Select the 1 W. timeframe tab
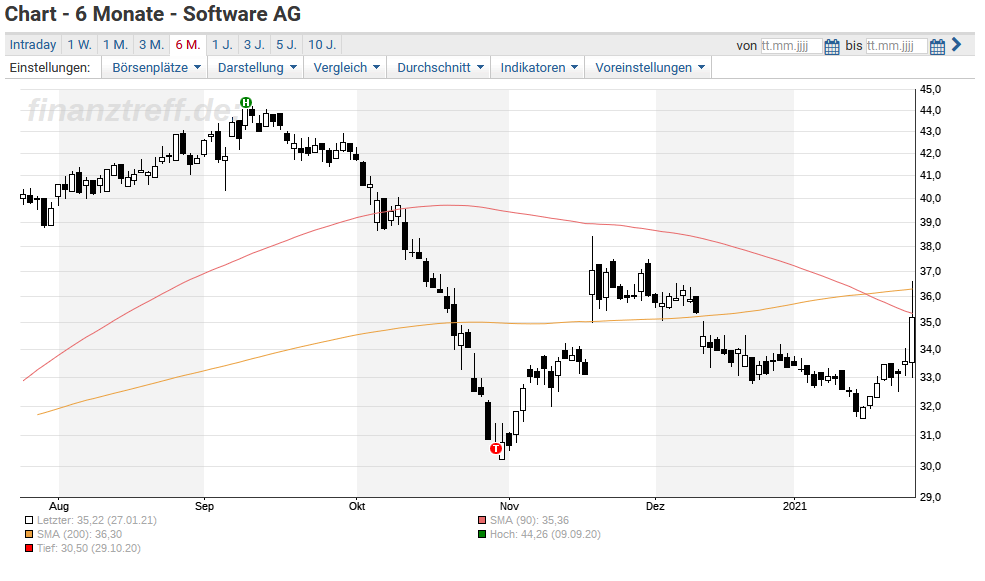The image size is (985, 581). click(80, 45)
